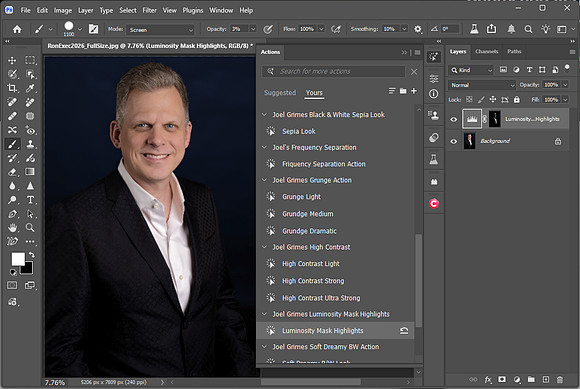Toggle lock transparent pixels

pyautogui.click(x=469, y=99)
